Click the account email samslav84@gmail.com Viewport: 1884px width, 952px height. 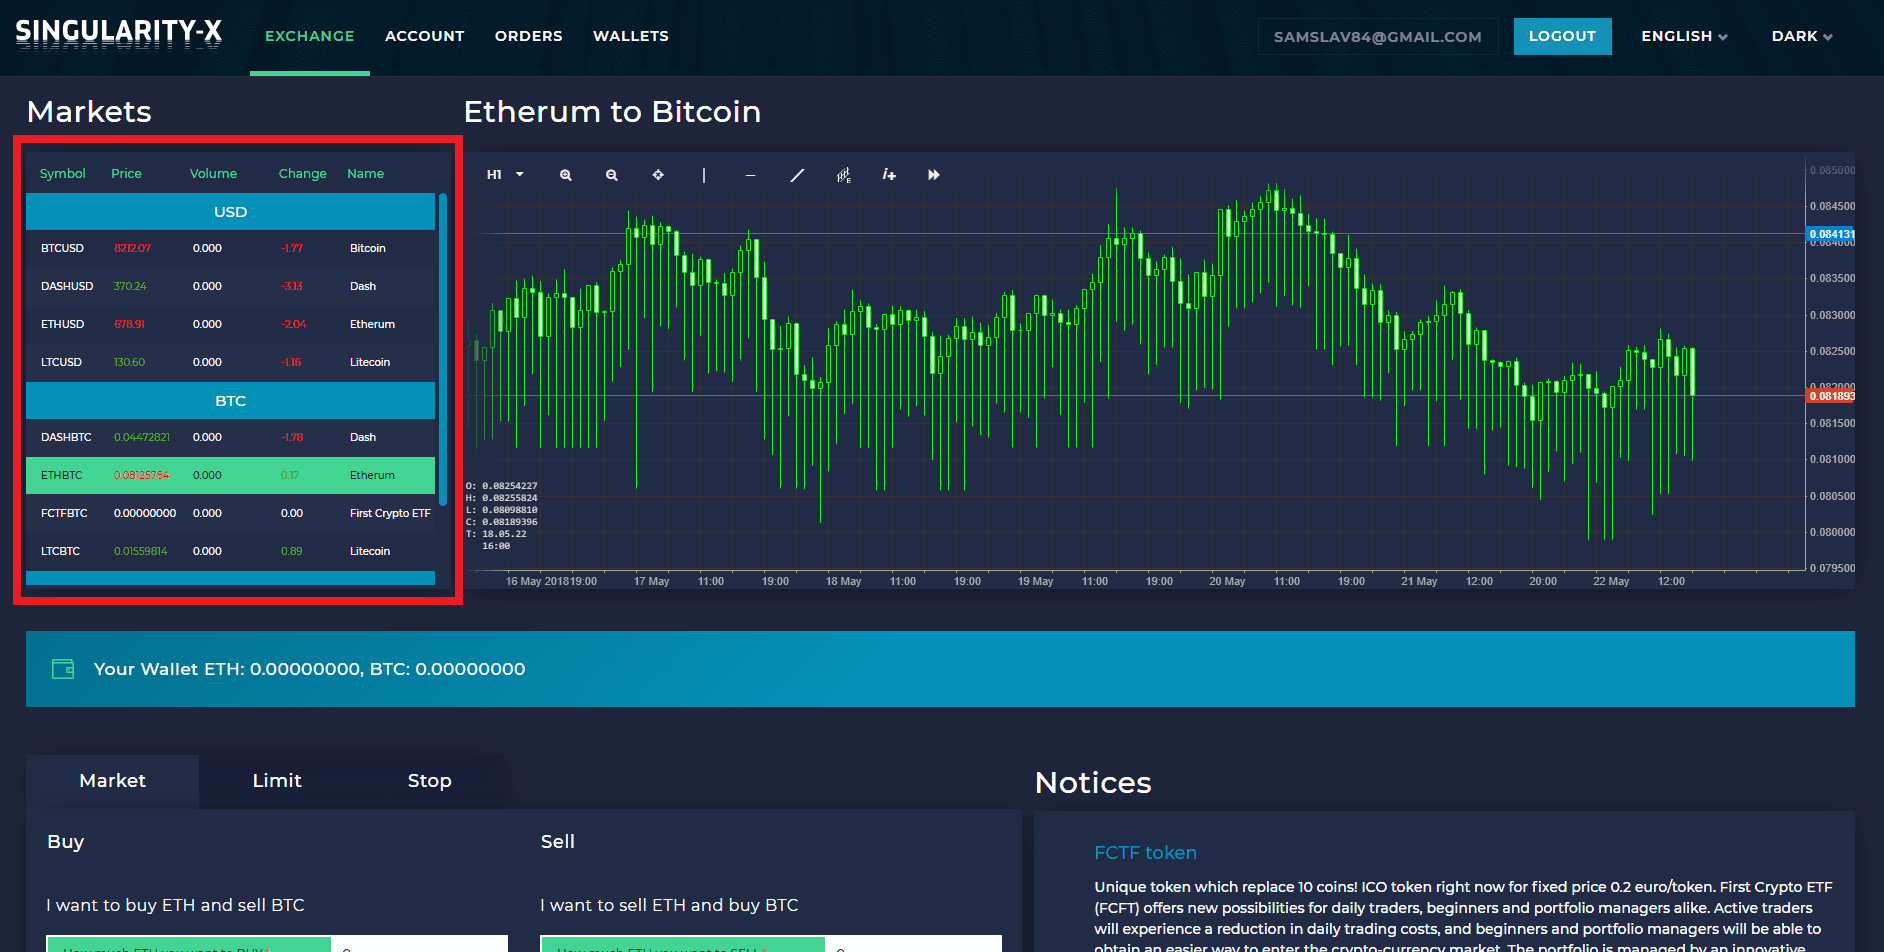point(1378,37)
